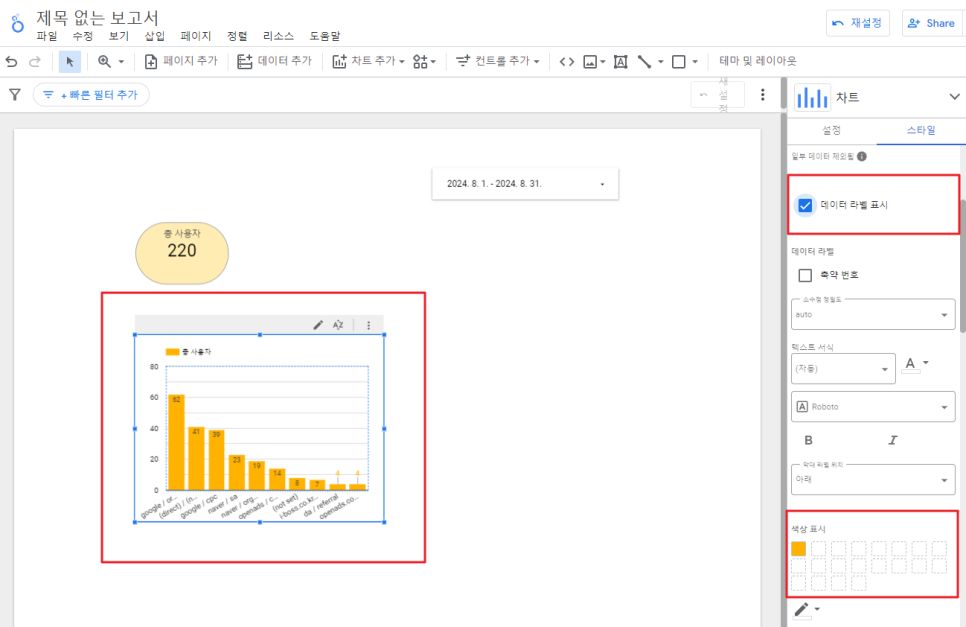Undo the last action
The width and height of the screenshot is (966, 627).
[12, 62]
